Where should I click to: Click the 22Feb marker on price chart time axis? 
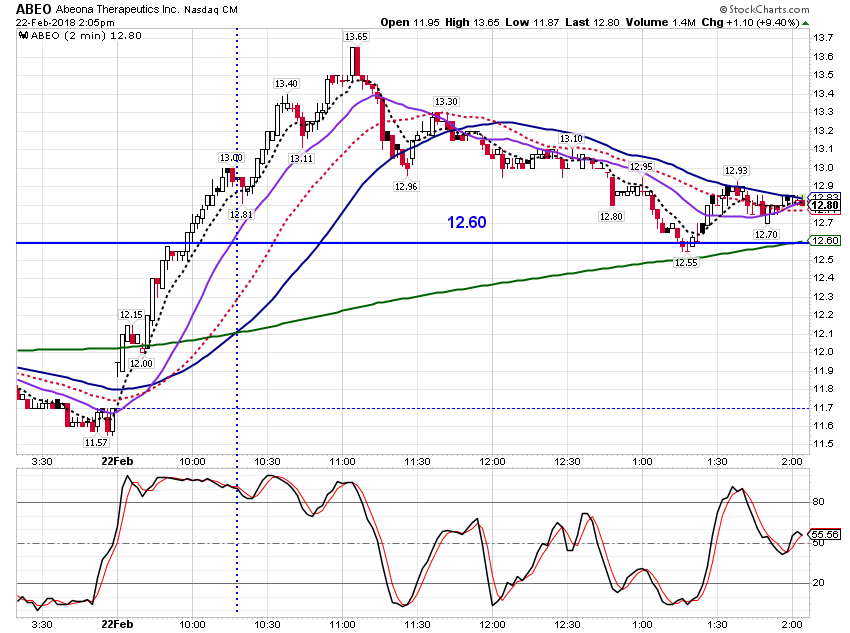point(118,461)
